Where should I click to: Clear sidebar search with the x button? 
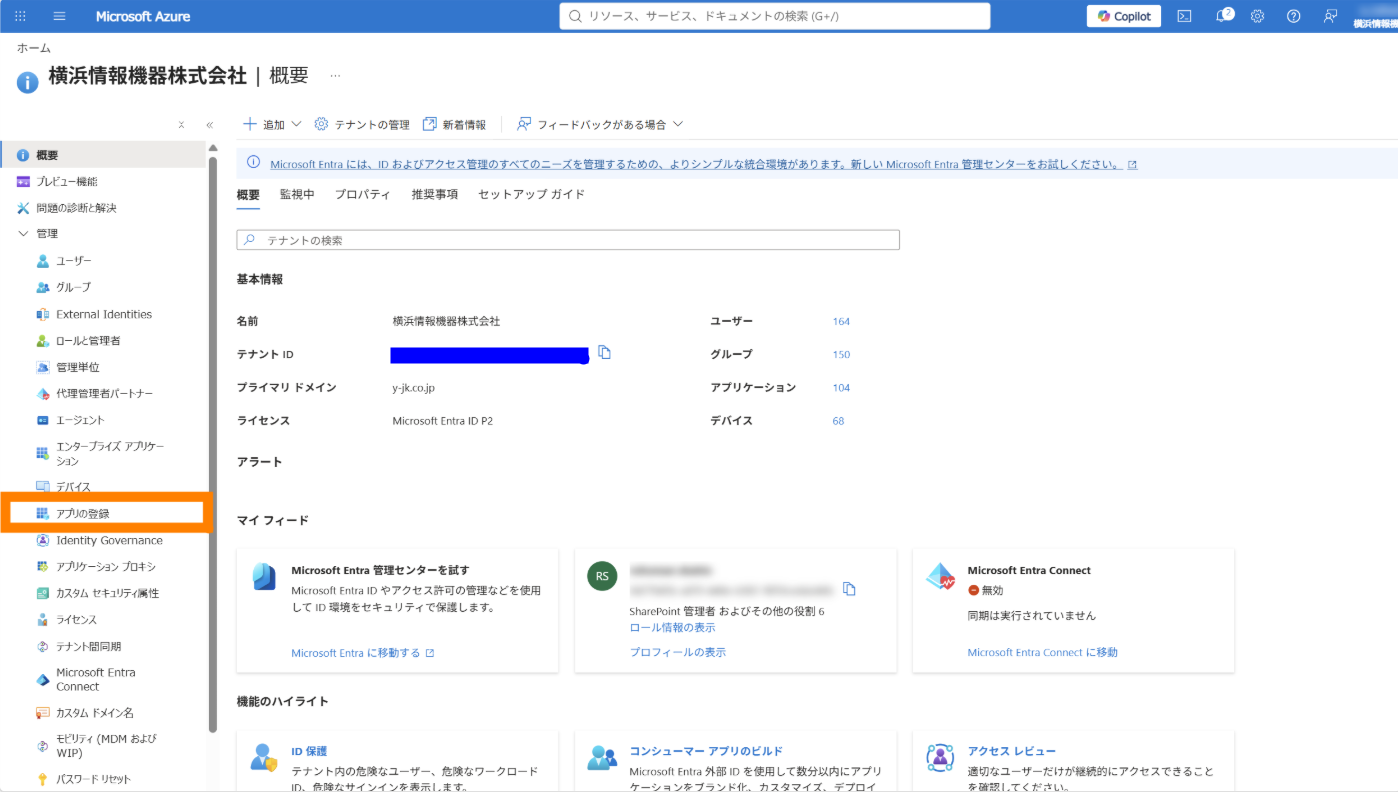pyautogui.click(x=181, y=125)
